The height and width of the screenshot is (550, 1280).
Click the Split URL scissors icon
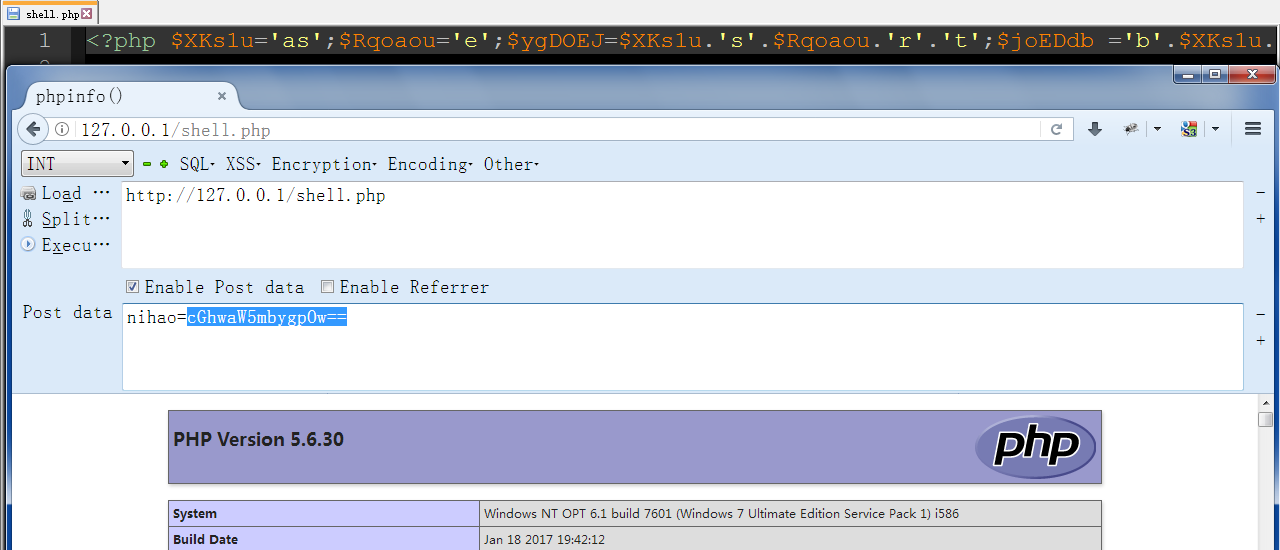(28, 219)
